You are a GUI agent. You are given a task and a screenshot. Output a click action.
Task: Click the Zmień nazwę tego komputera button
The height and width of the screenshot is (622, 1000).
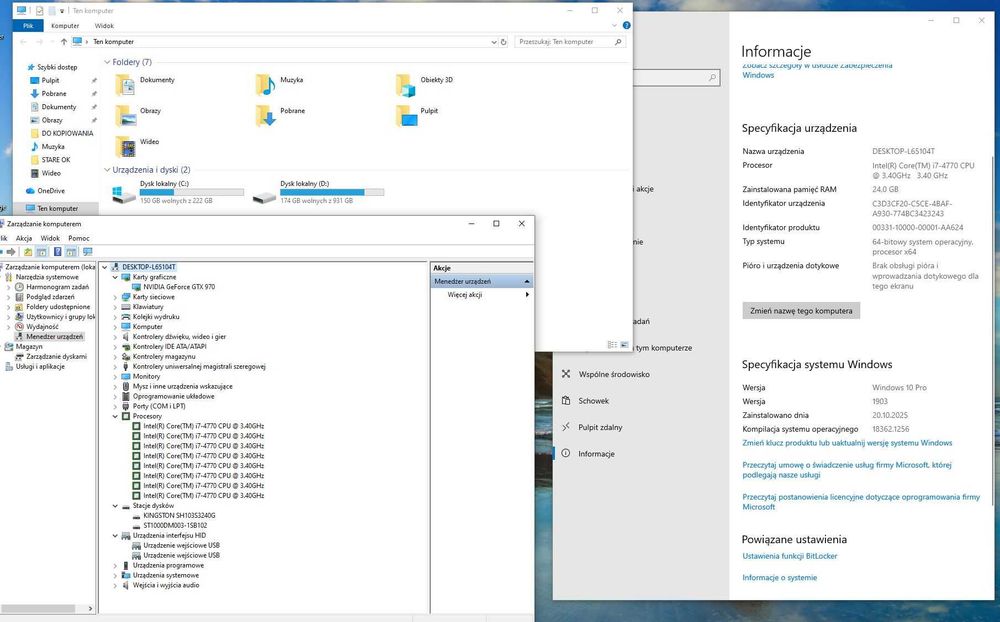(801, 311)
